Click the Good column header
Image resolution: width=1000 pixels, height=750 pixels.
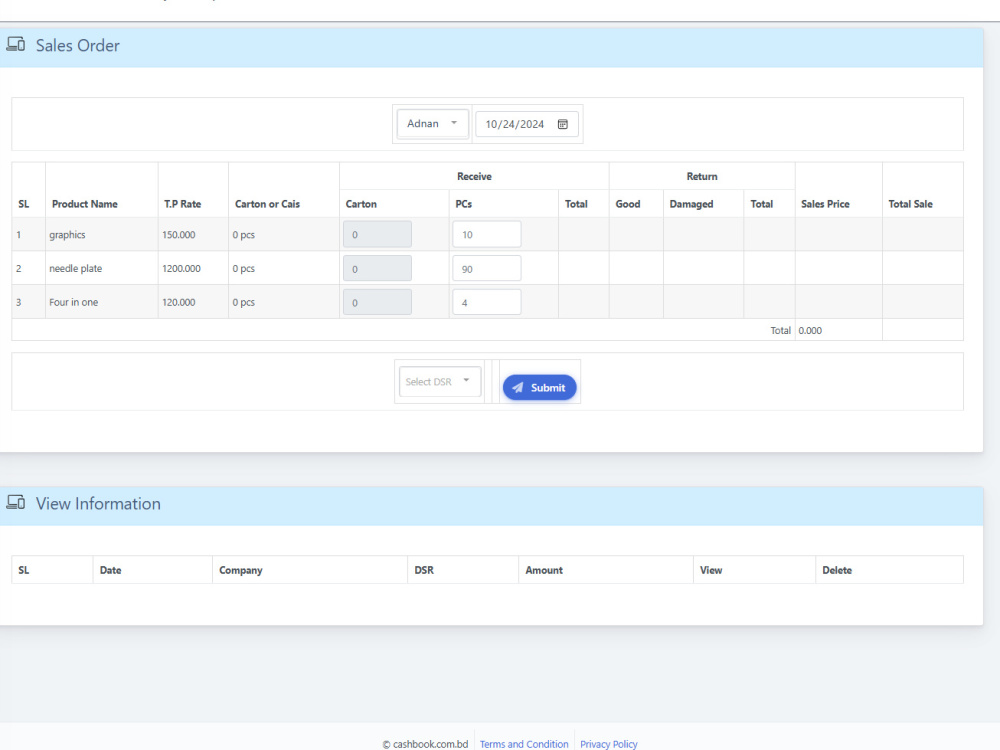click(x=628, y=204)
